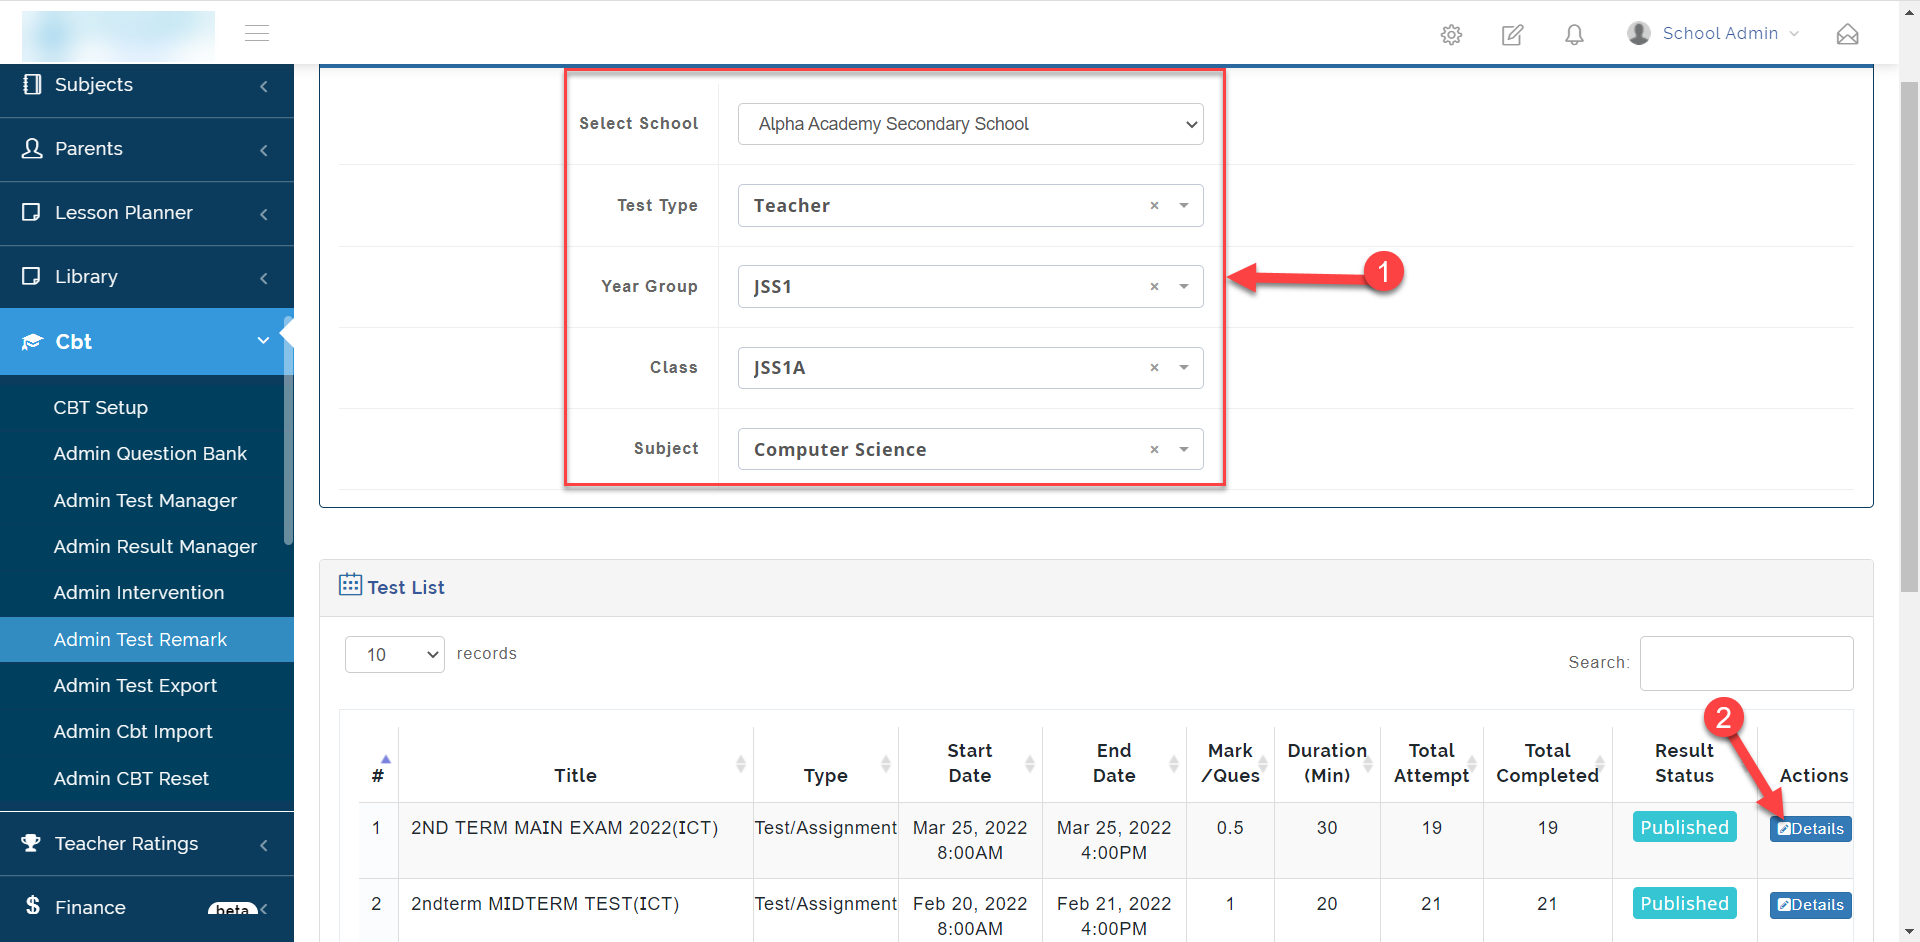Viewport: 1920px width, 942px height.
Task: Click the School Admin avatar icon
Action: 1638,33
